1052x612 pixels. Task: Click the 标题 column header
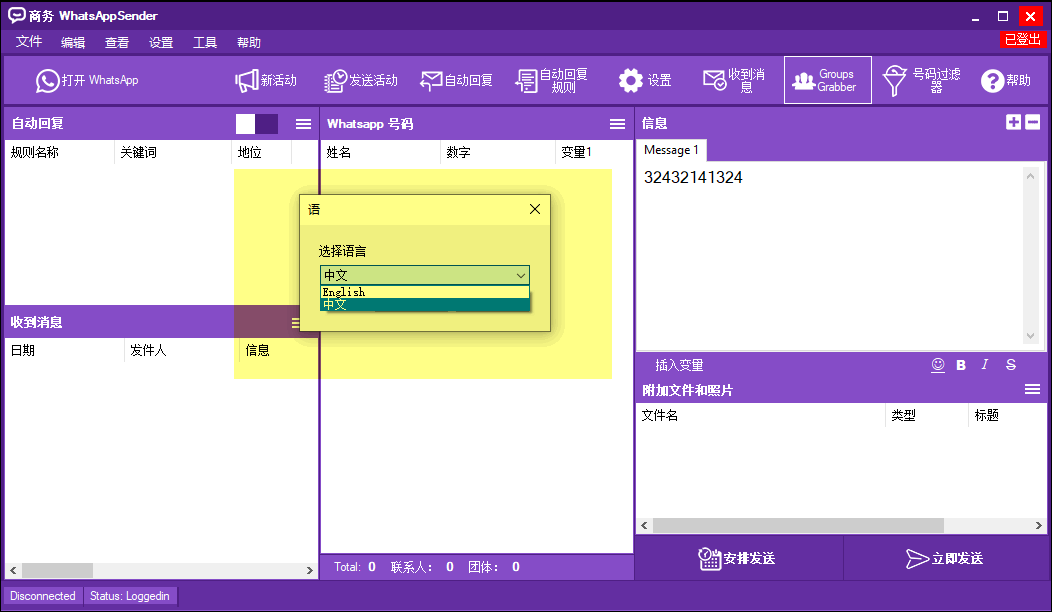(1008, 415)
